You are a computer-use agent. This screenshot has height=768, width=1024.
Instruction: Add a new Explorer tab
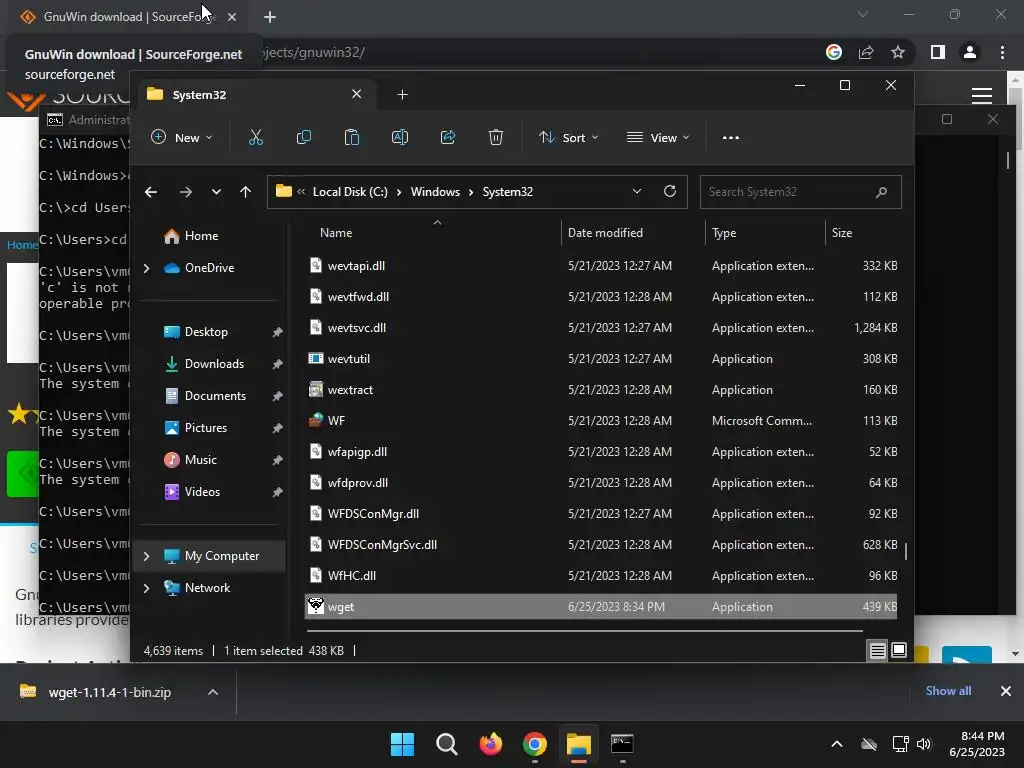click(402, 95)
